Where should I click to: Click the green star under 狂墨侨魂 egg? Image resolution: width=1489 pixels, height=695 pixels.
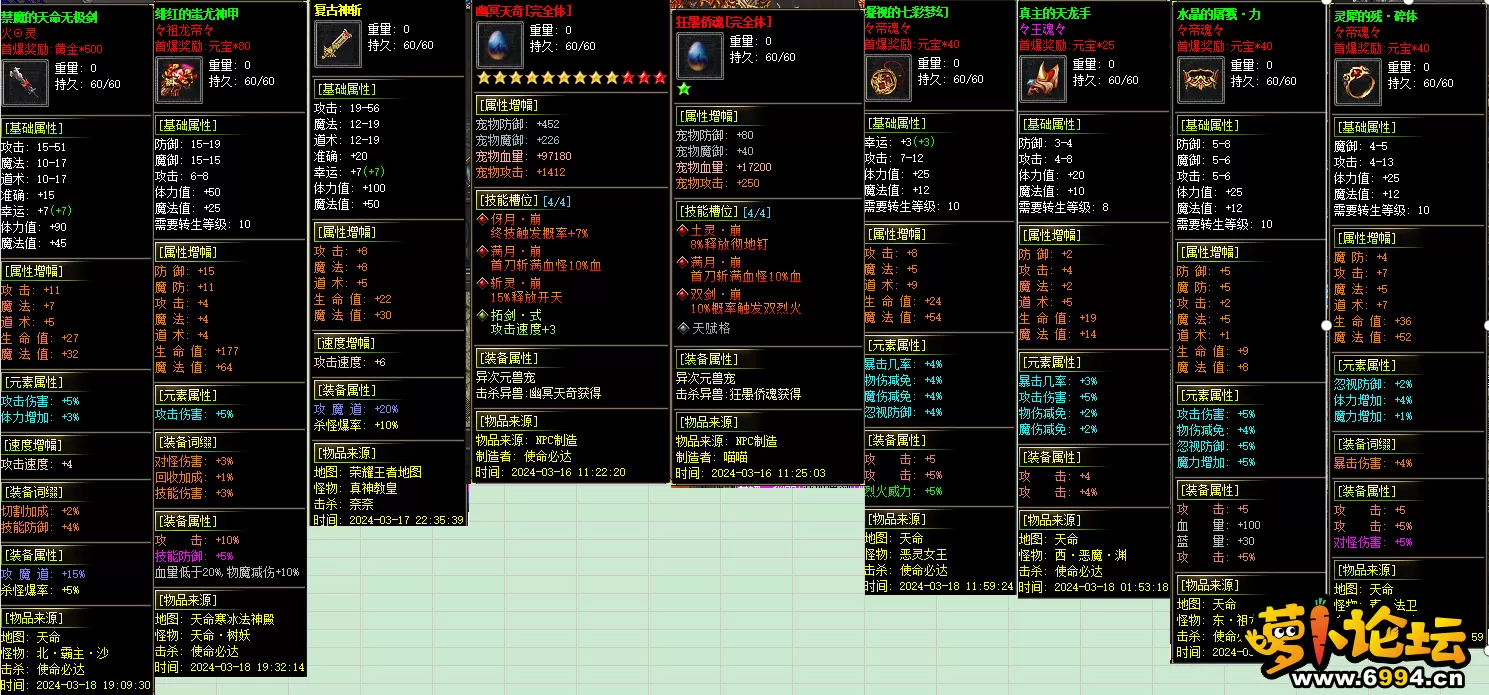coord(684,89)
